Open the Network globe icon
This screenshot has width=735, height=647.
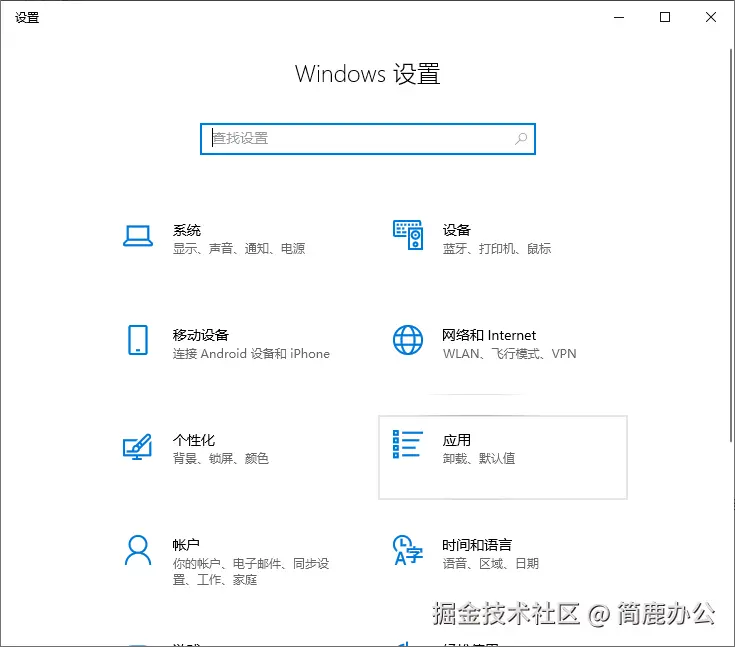pyautogui.click(x=408, y=340)
